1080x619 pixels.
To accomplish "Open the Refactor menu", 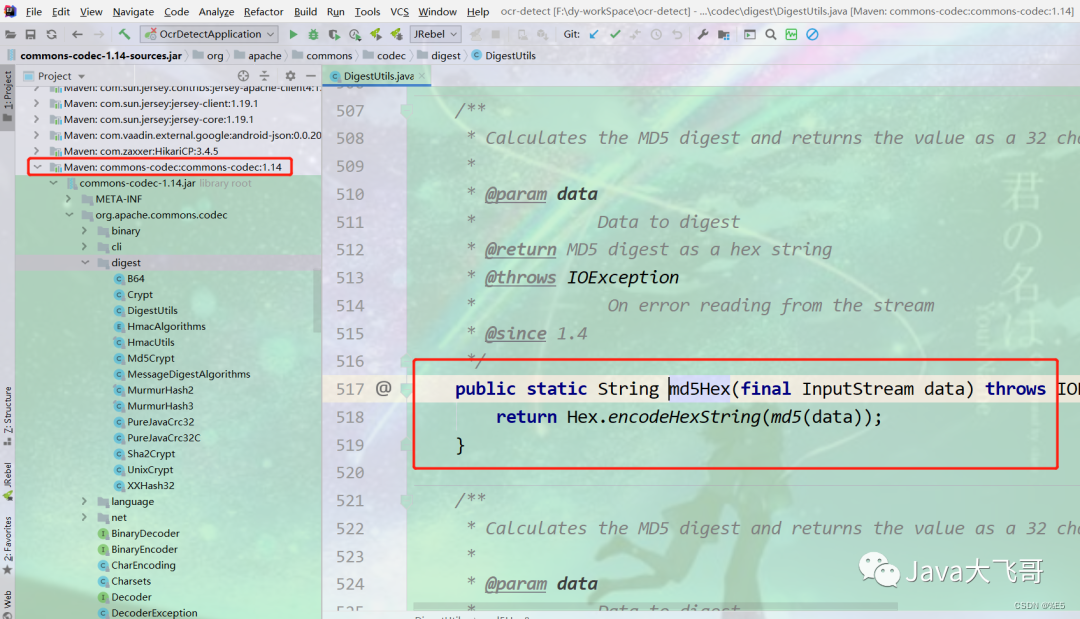I will [x=263, y=12].
